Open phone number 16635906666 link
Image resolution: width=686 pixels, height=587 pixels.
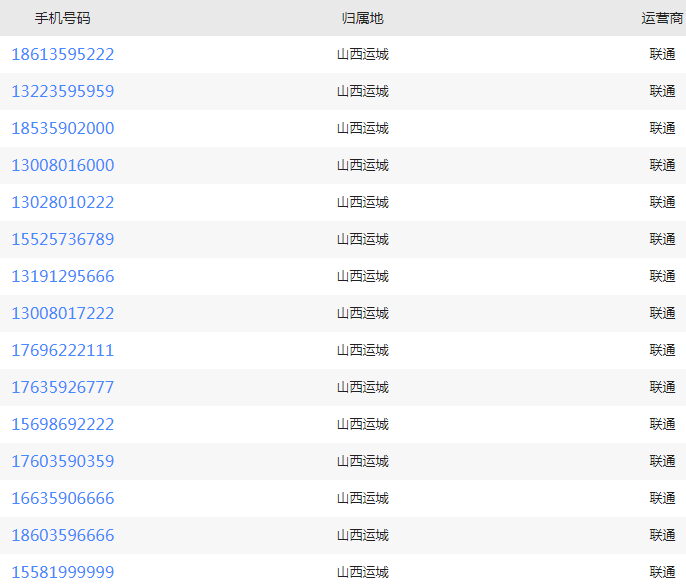pos(63,498)
